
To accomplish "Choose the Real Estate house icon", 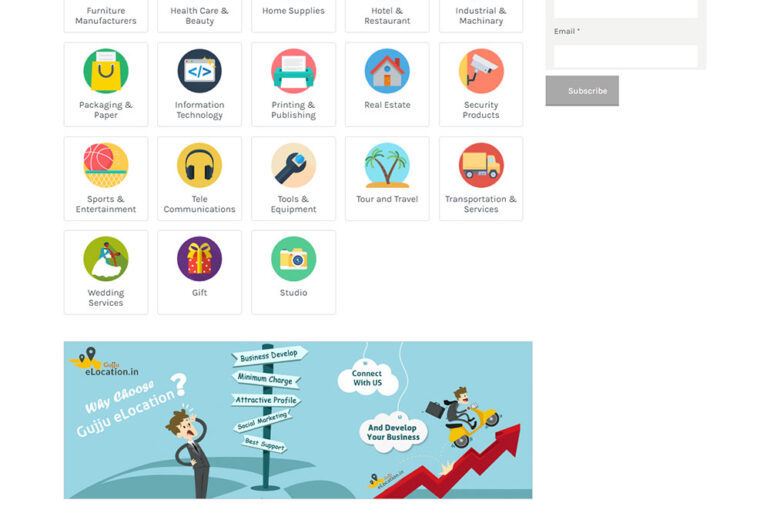I will point(387,71).
